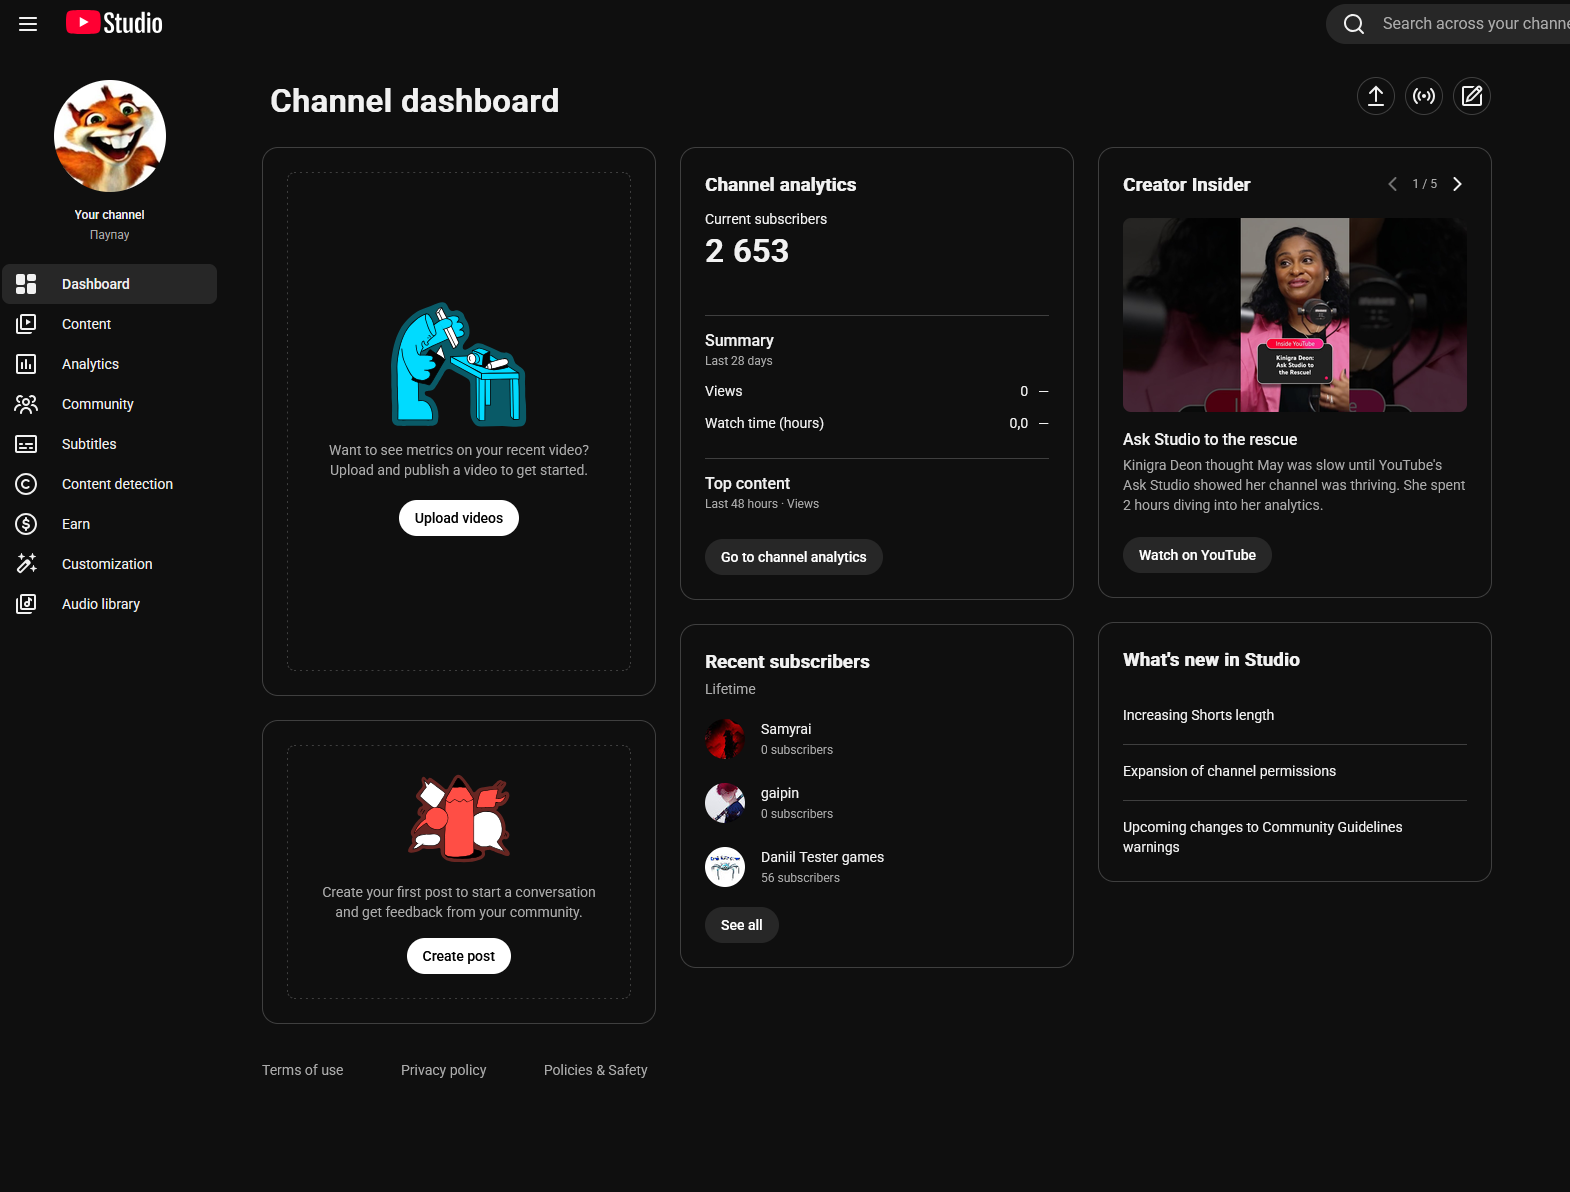The image size is (1570, 1192).
Task: Open the Policies & Safety link
Action: (x=596, y=1070)
